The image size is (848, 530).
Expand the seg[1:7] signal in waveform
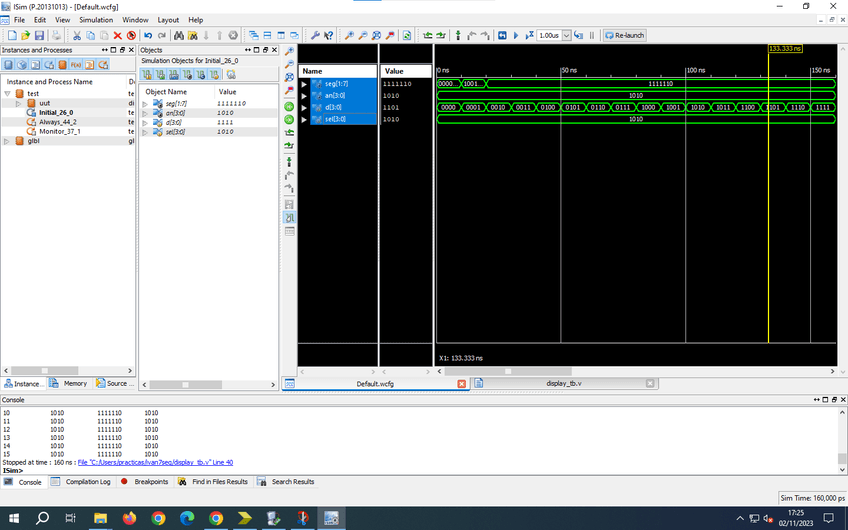click(305, 84)
